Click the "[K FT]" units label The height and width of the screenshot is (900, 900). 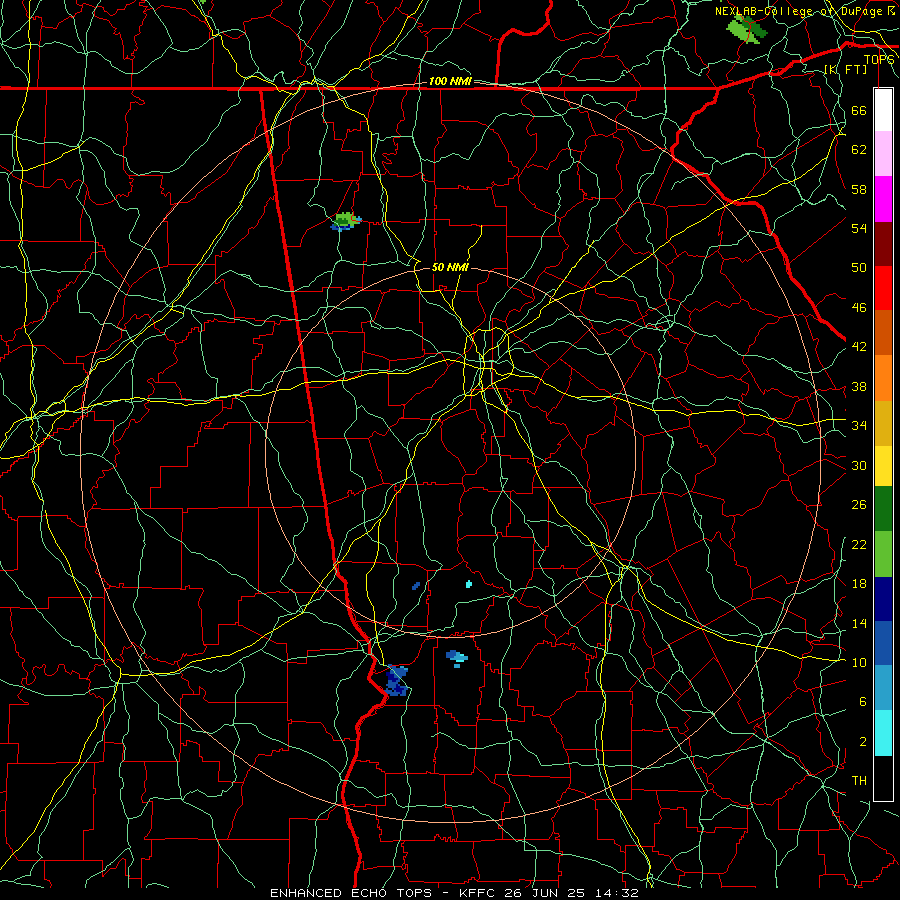click(845, 69)
